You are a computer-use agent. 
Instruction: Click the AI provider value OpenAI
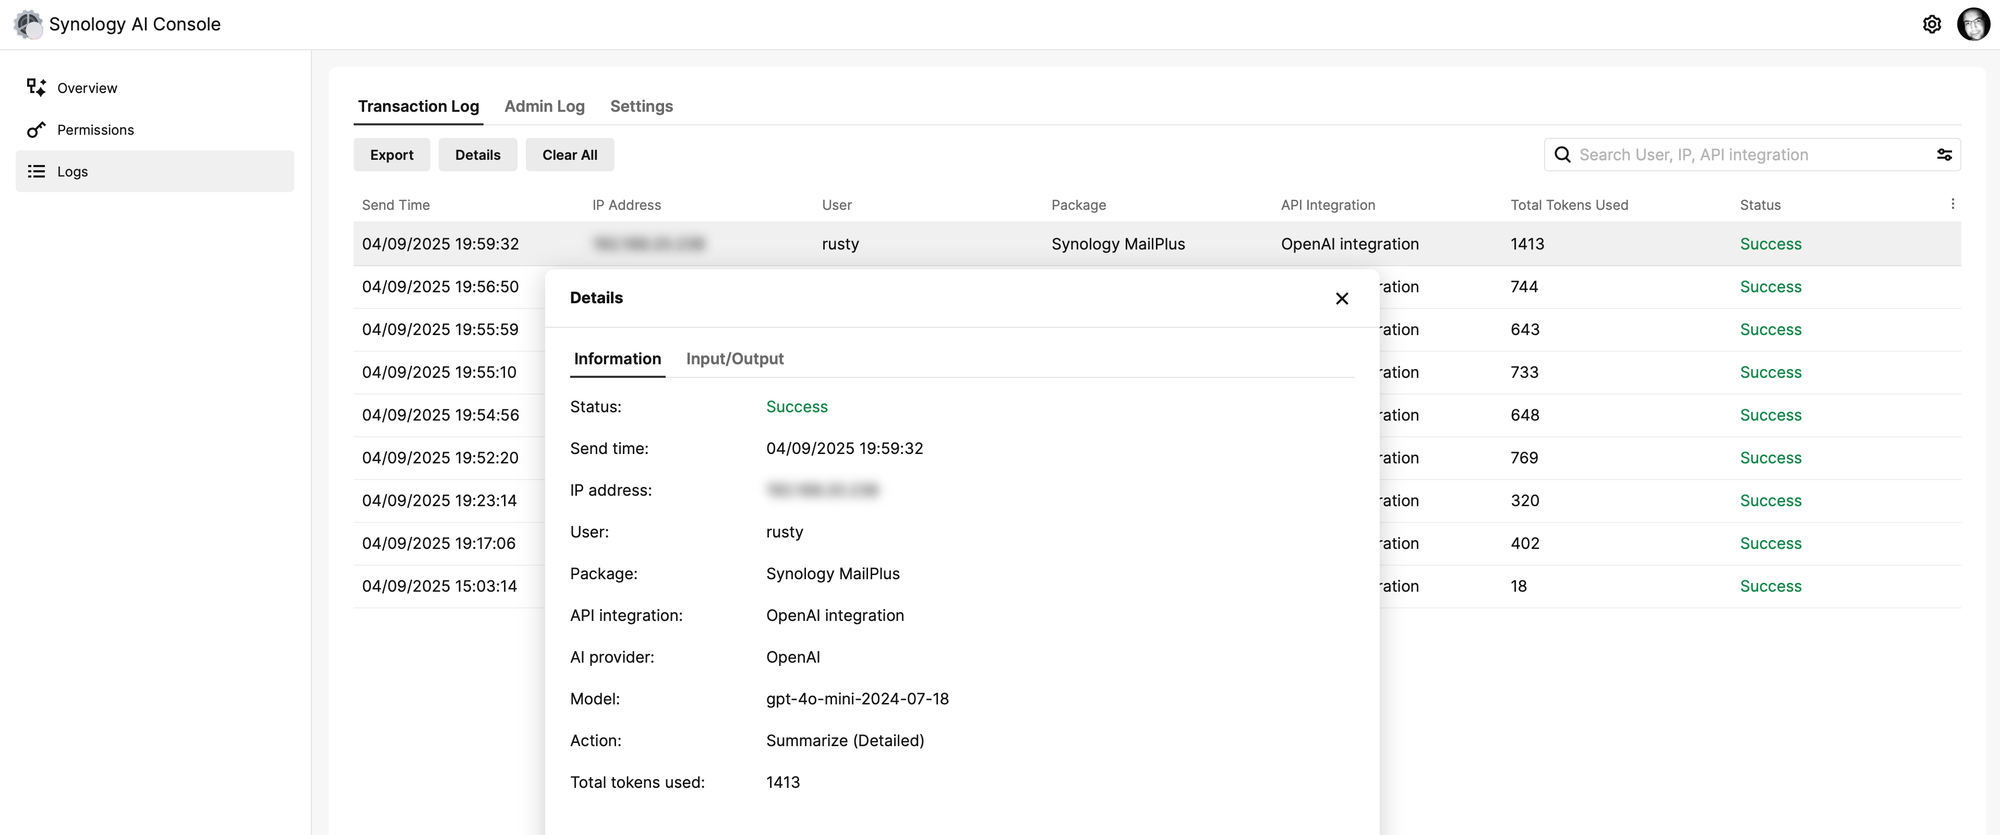tap(793, 657)
